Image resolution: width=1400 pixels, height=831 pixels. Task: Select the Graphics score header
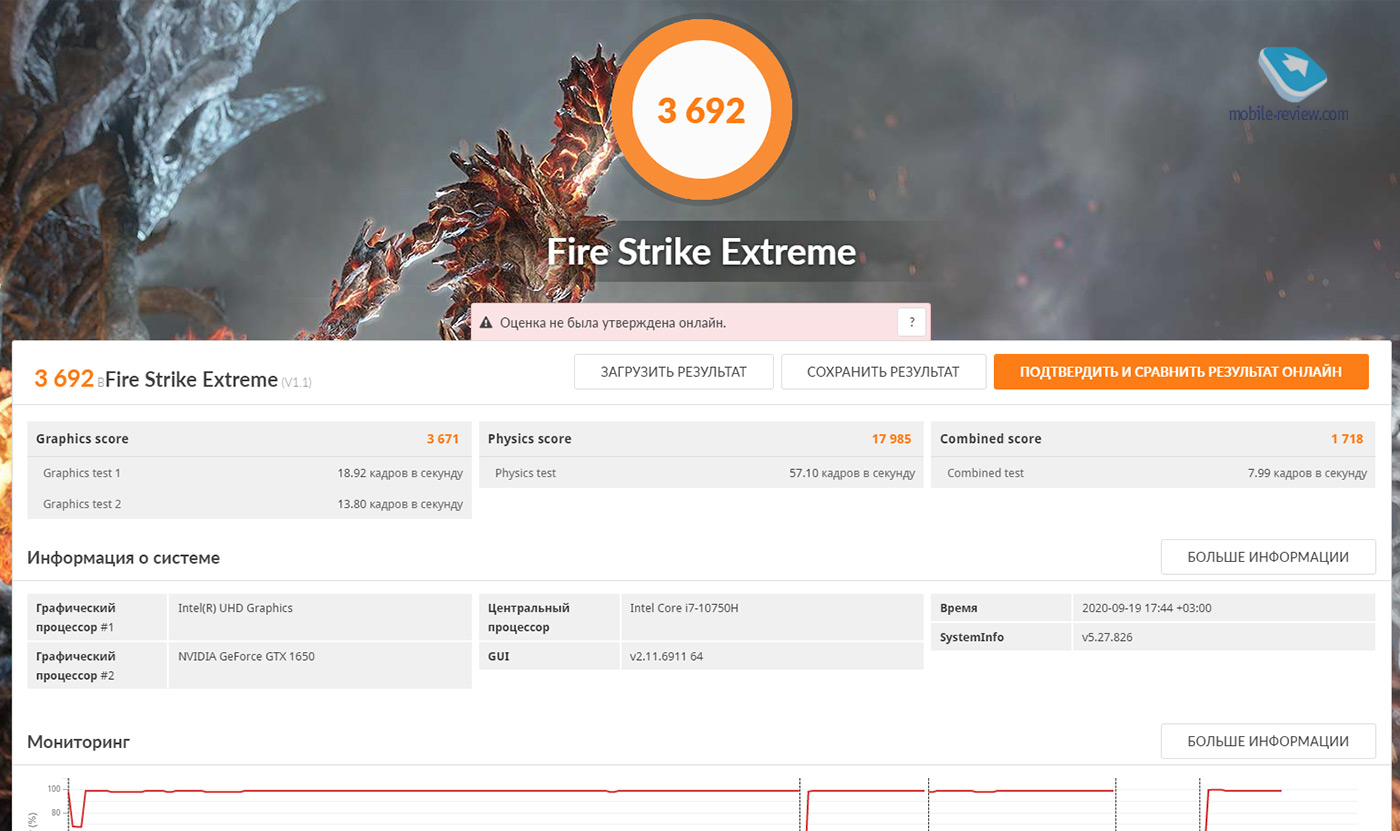tap(82, 439)
